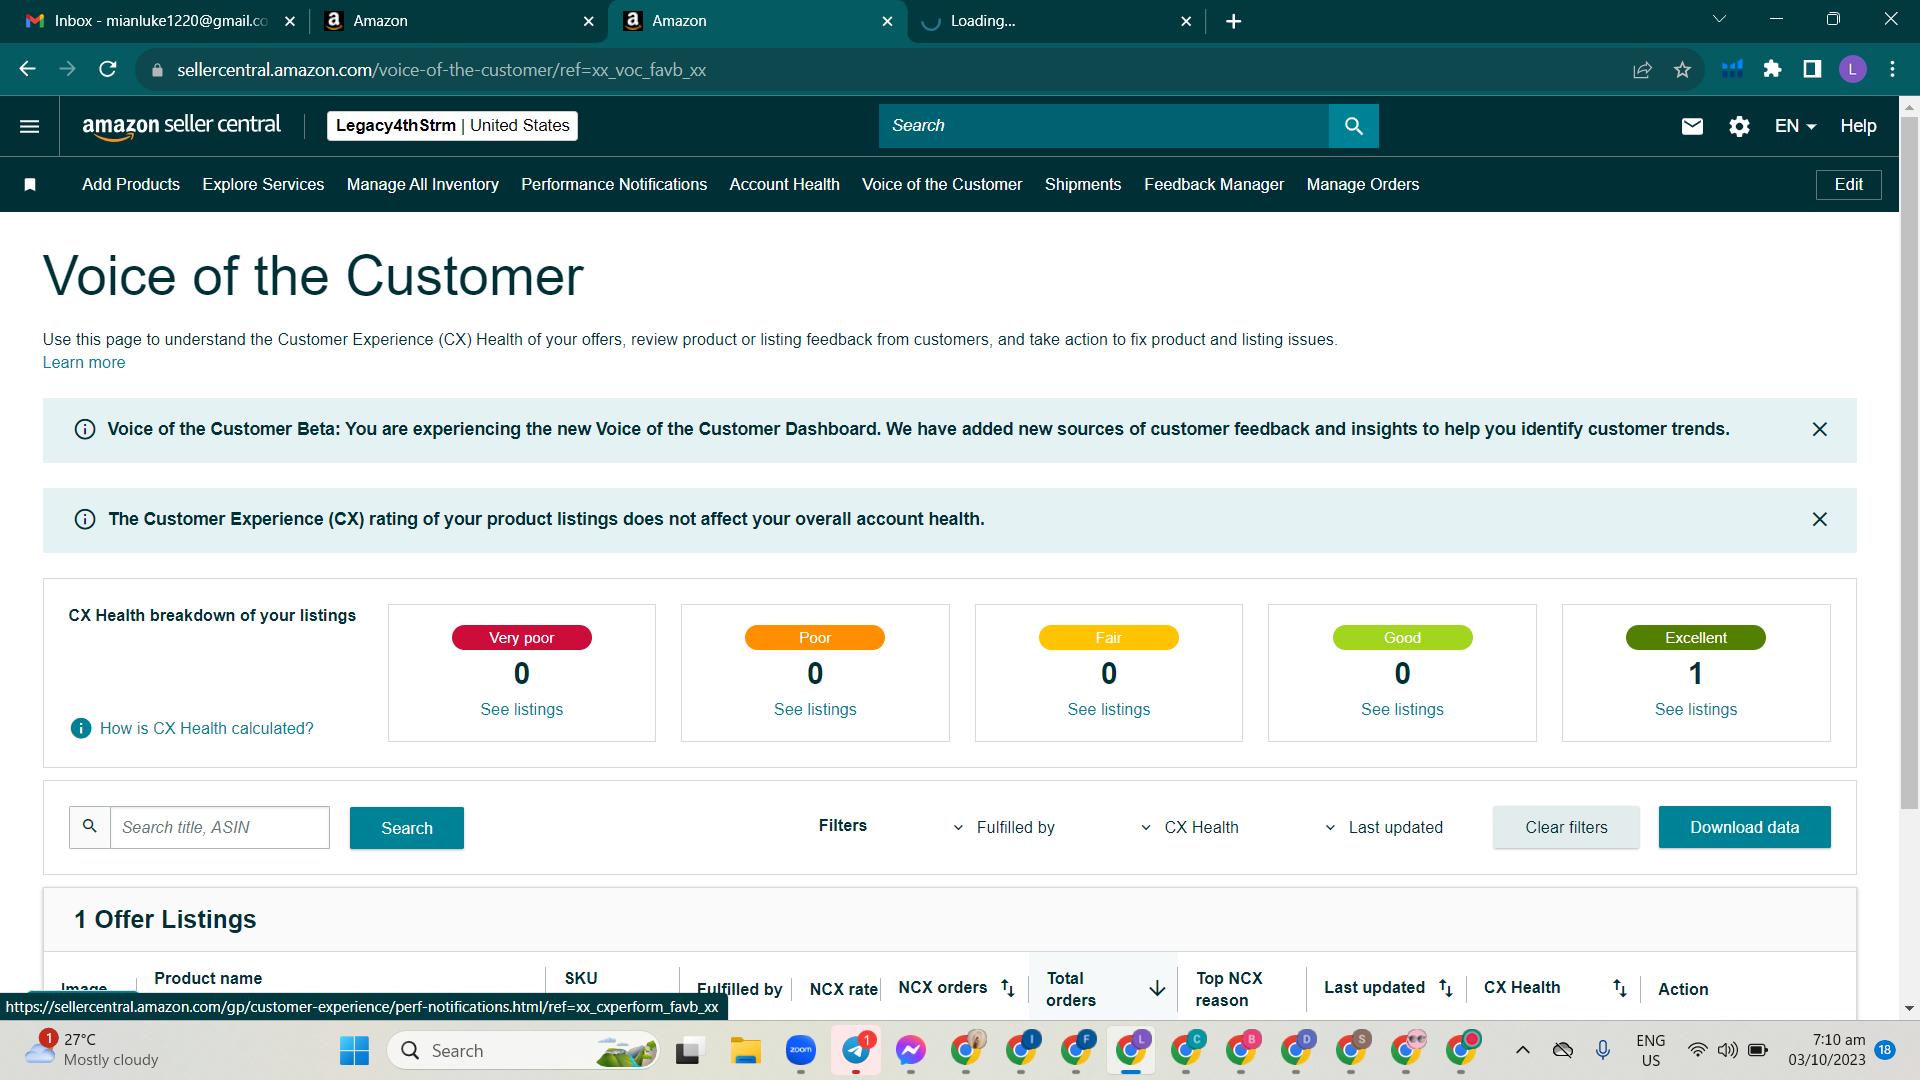This screenshot has height=1080, width=1920.
Task: Bookmark this page with the star icon
Action: [x=1683, y=69]
